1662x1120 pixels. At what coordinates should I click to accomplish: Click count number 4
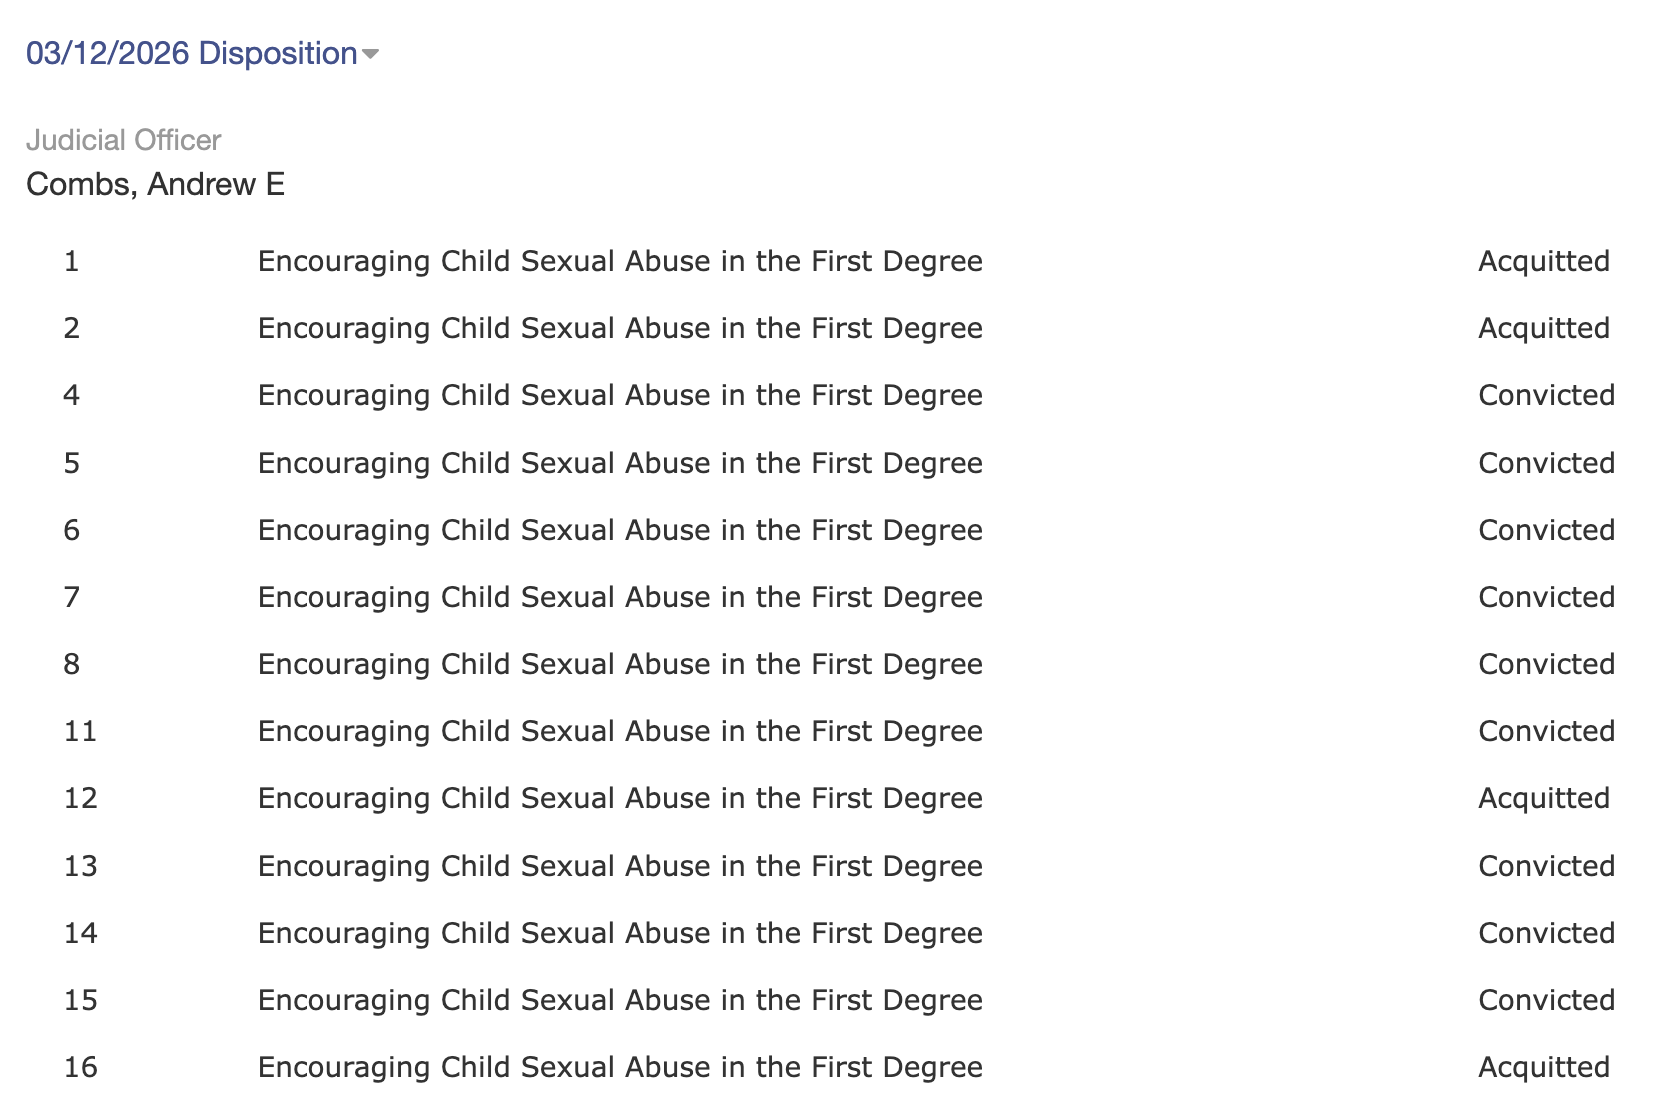click(71, 395)
